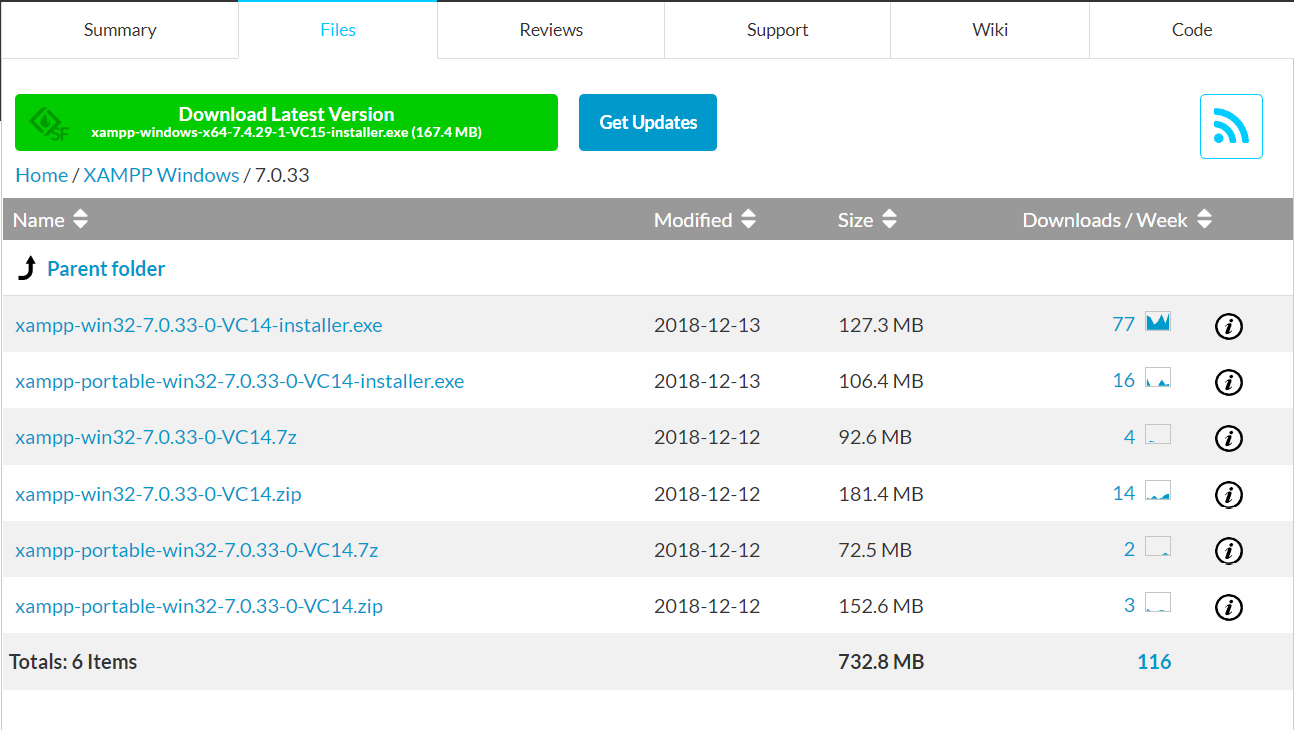Viewport: 1294px width, 730px height.
Task: Sort files by Downloads / Week column
Action: 1117,220
